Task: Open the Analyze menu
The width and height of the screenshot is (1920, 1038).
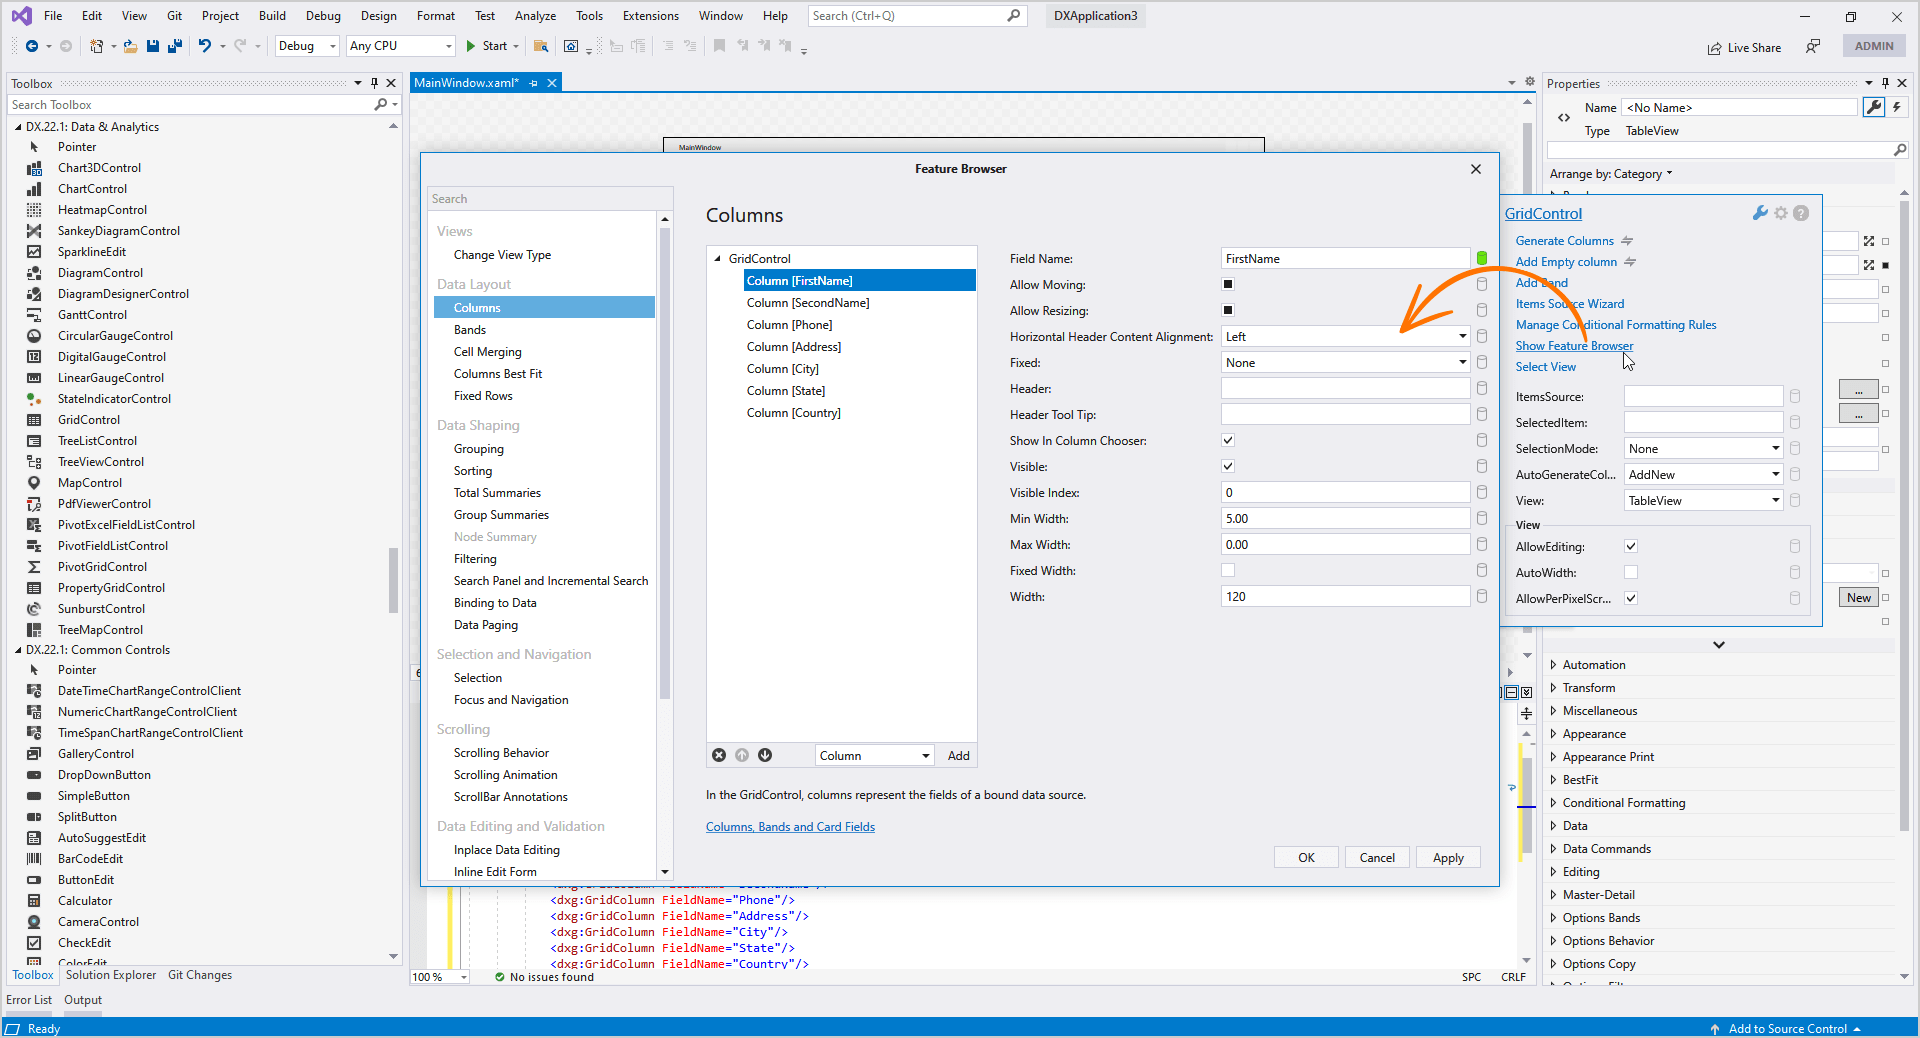Action: pyautogui.click(x=535, y=16)
